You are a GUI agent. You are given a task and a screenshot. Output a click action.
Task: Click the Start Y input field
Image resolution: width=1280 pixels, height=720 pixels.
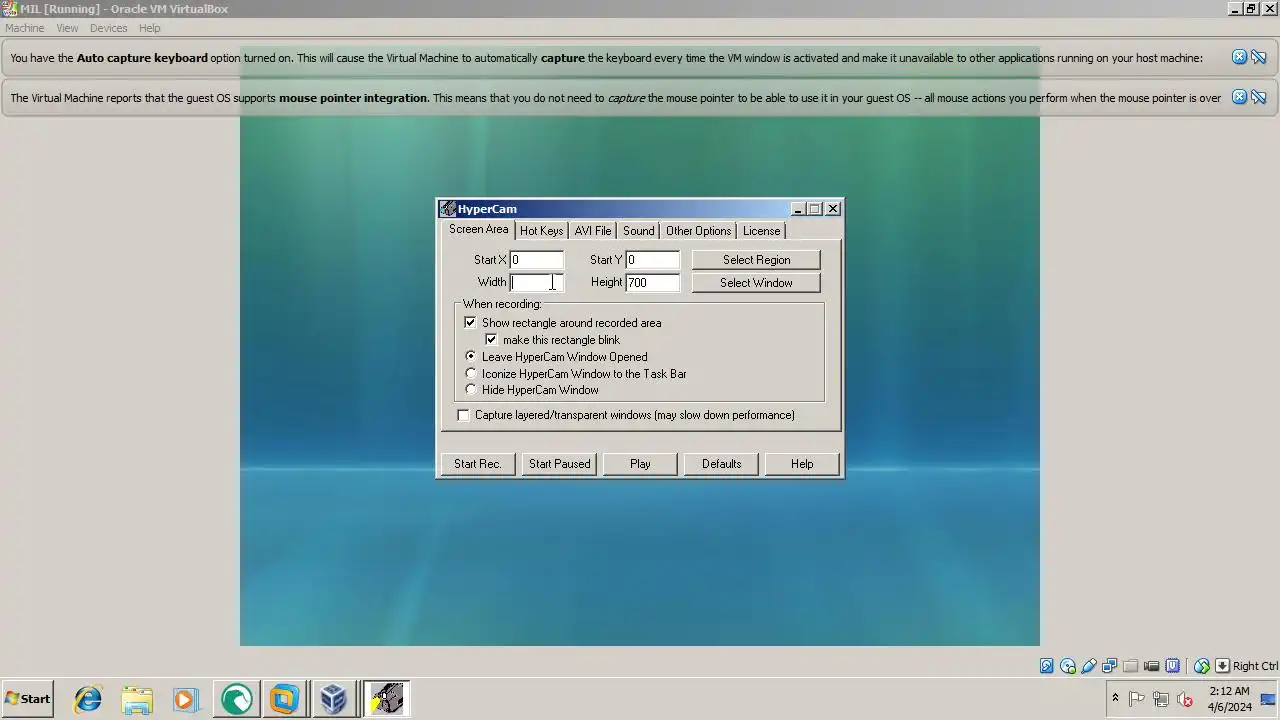(x=653, y=260)
